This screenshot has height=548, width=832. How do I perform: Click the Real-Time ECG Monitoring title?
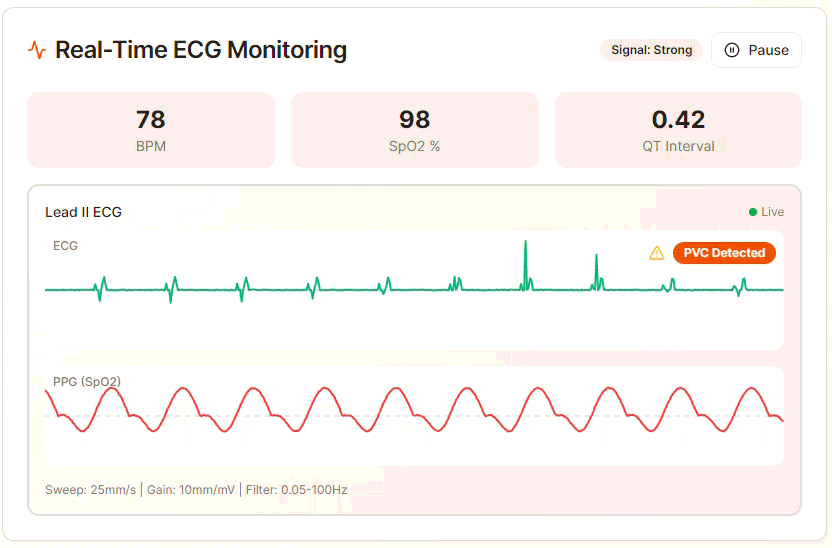(x=201, y=50)
